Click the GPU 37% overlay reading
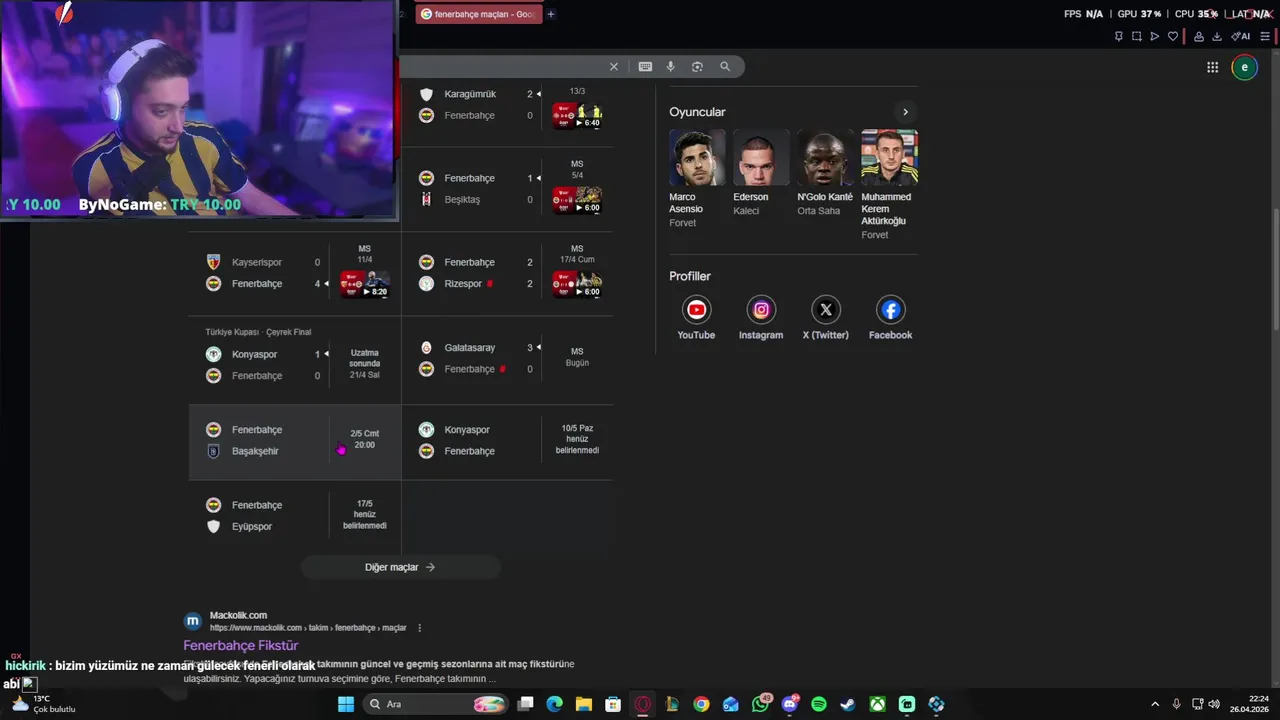Image resolution: width=1280 pixels, height=720 pixels. 1139,14
